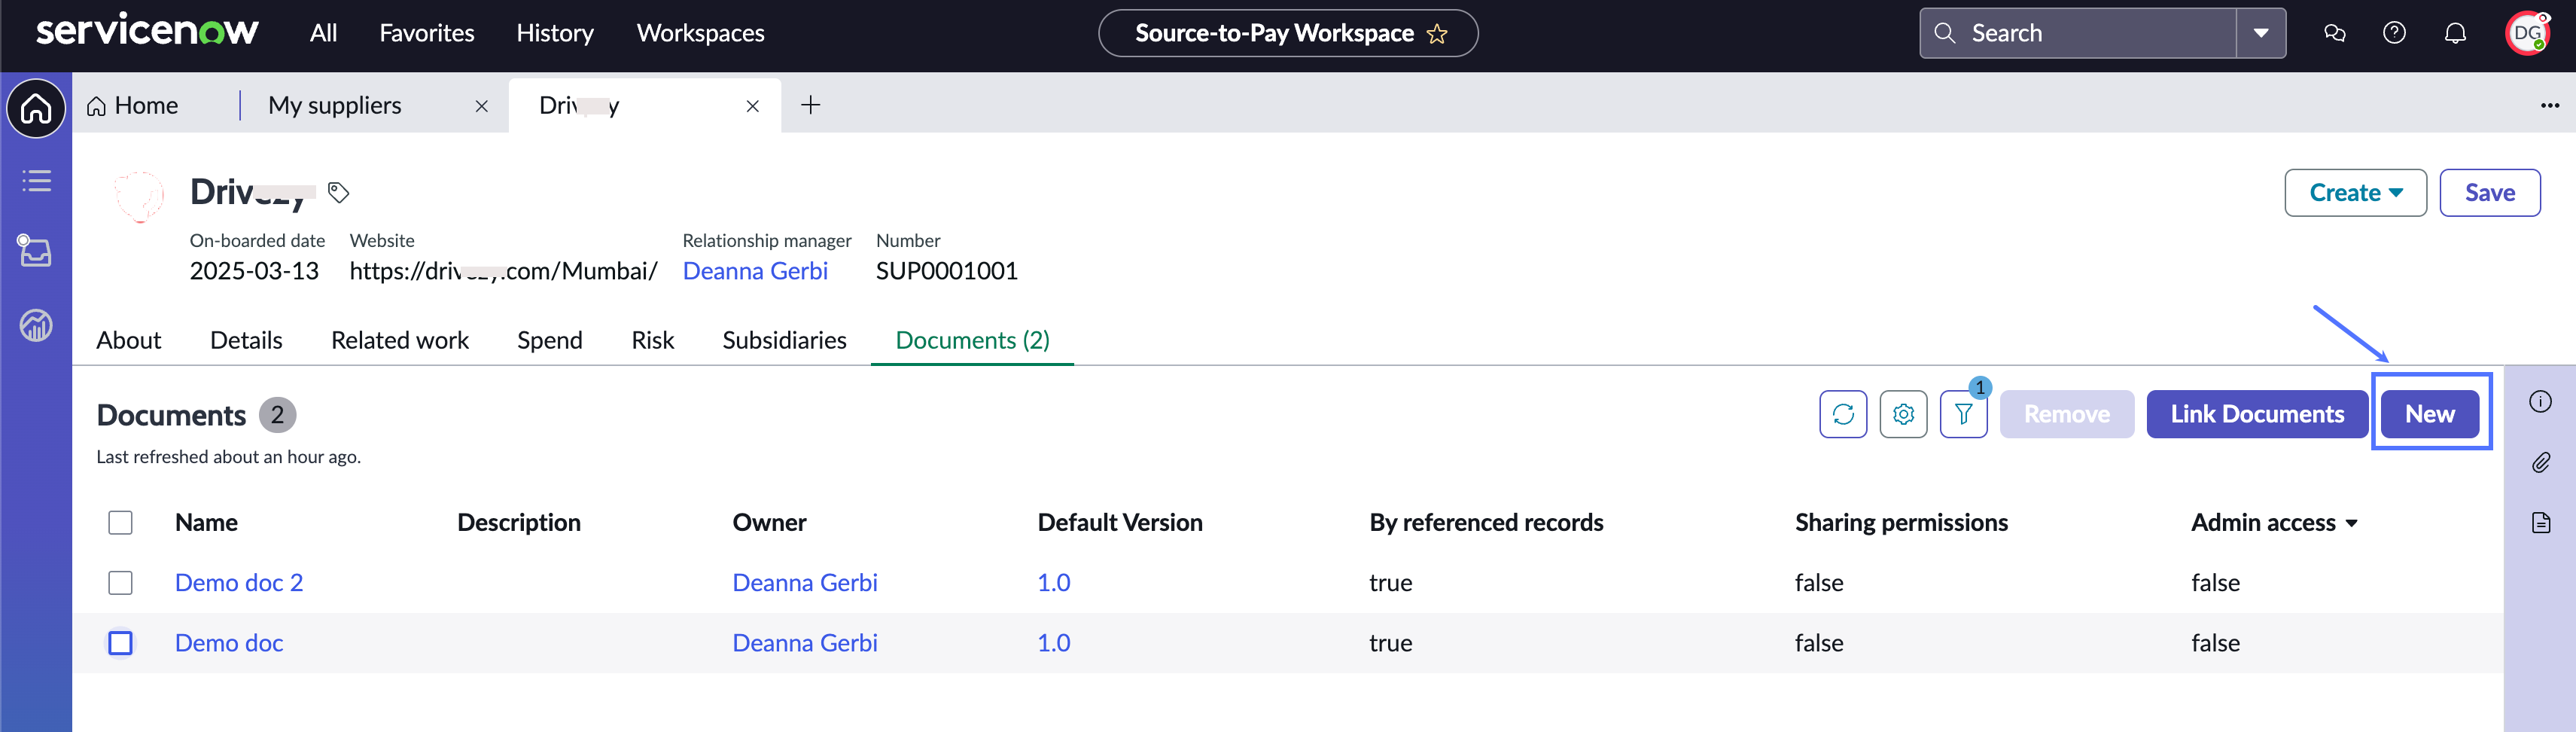2576x732 pixels.
Task: Switch to the Home tab
Action: coord(132,105)
